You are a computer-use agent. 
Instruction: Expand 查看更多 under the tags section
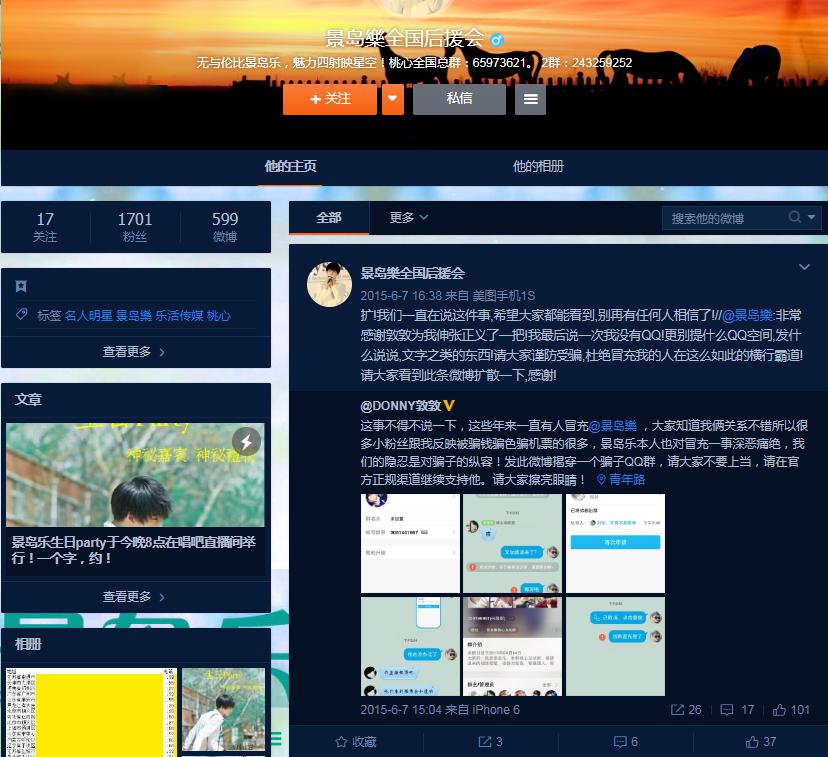135,352
